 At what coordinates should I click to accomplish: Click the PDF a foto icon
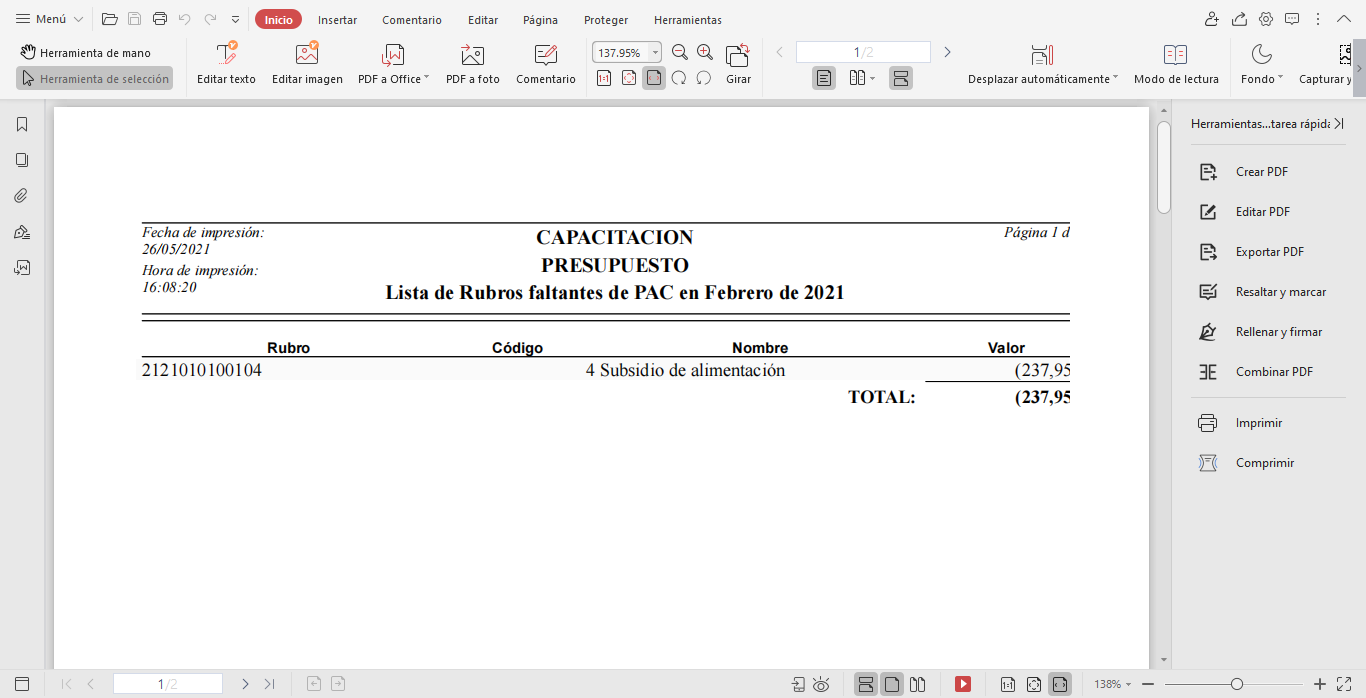(472, 56)
